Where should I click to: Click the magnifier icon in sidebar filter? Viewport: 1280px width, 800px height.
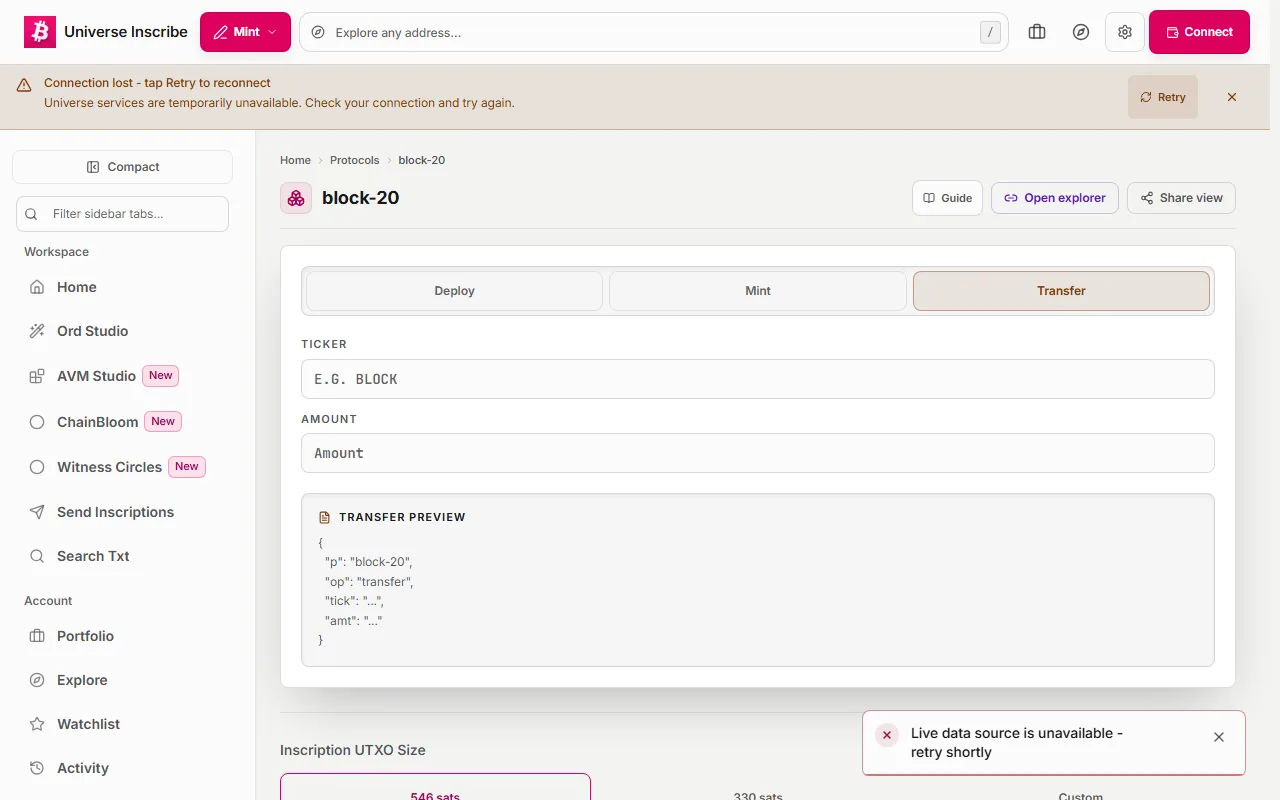coord(31,214)
